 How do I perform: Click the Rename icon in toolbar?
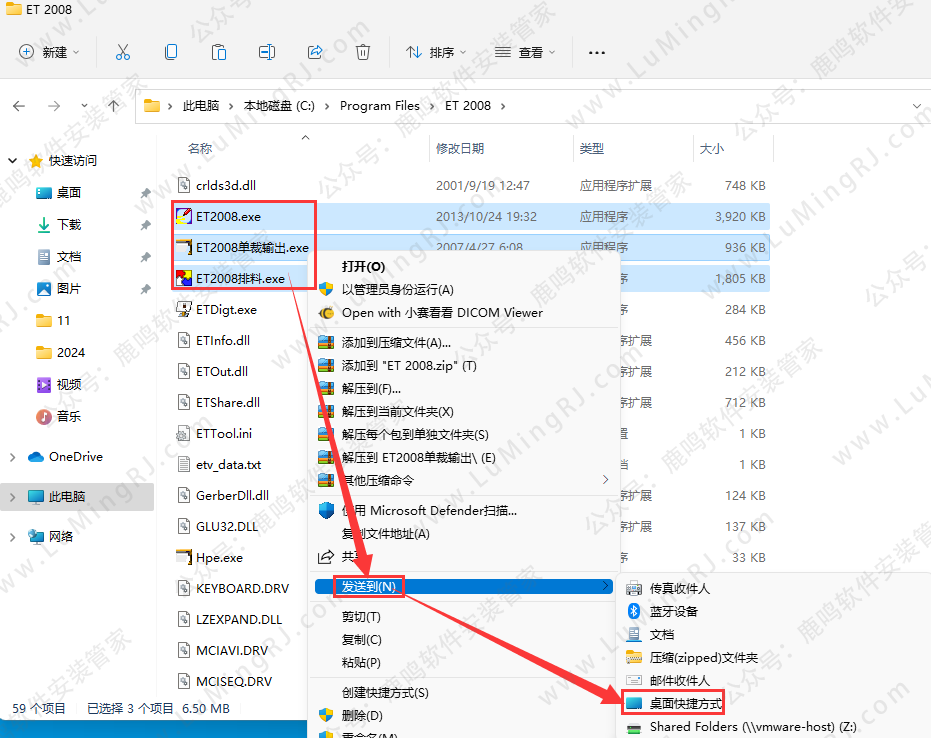pyautogui.click(x=267, y=52)
